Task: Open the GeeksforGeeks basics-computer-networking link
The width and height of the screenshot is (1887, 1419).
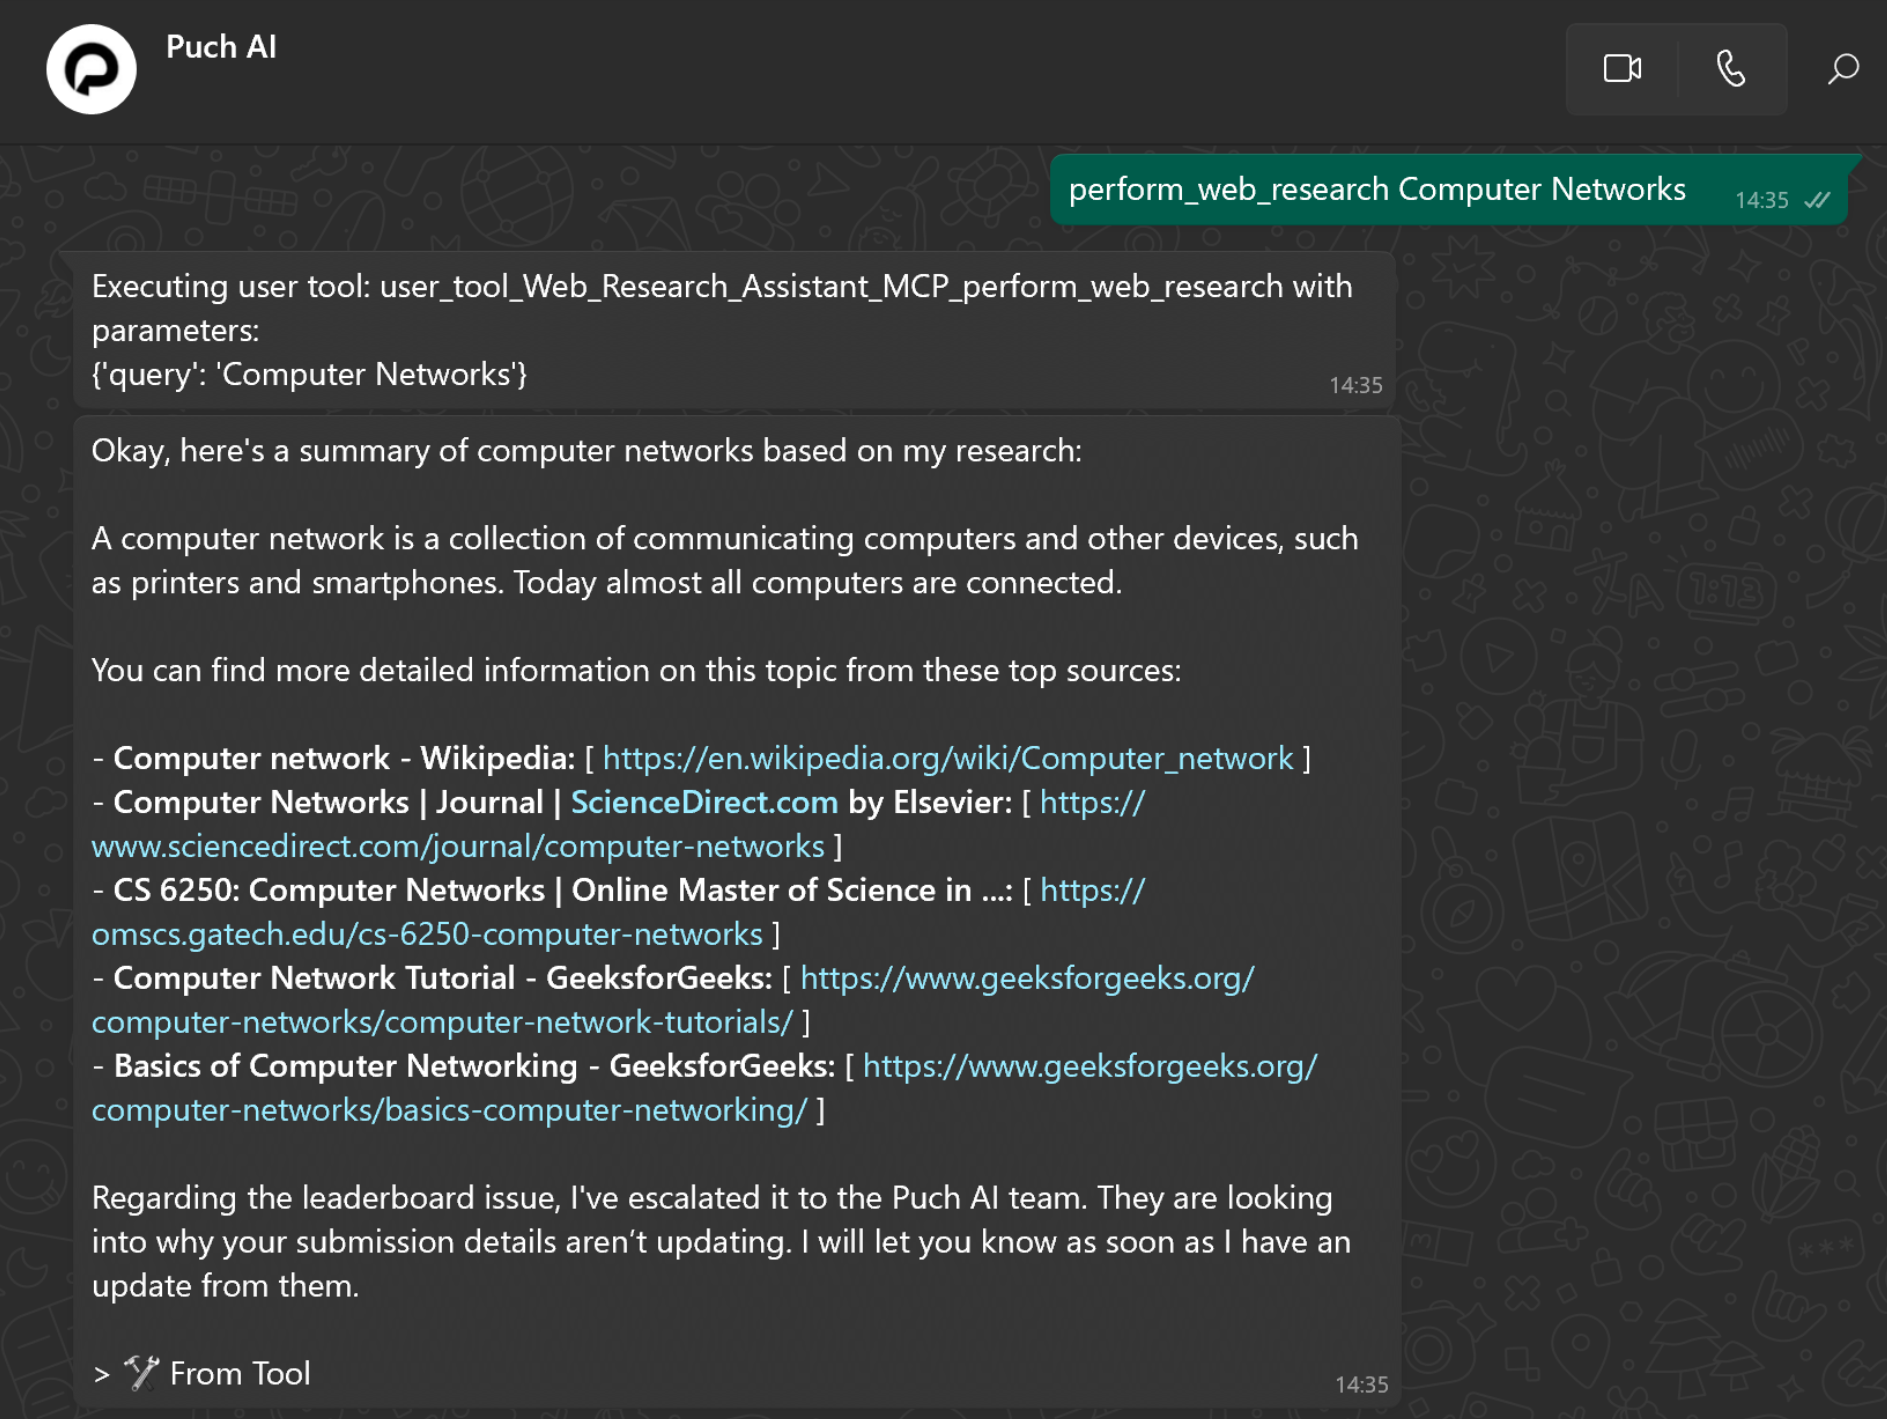Action: click(449, 1110)
